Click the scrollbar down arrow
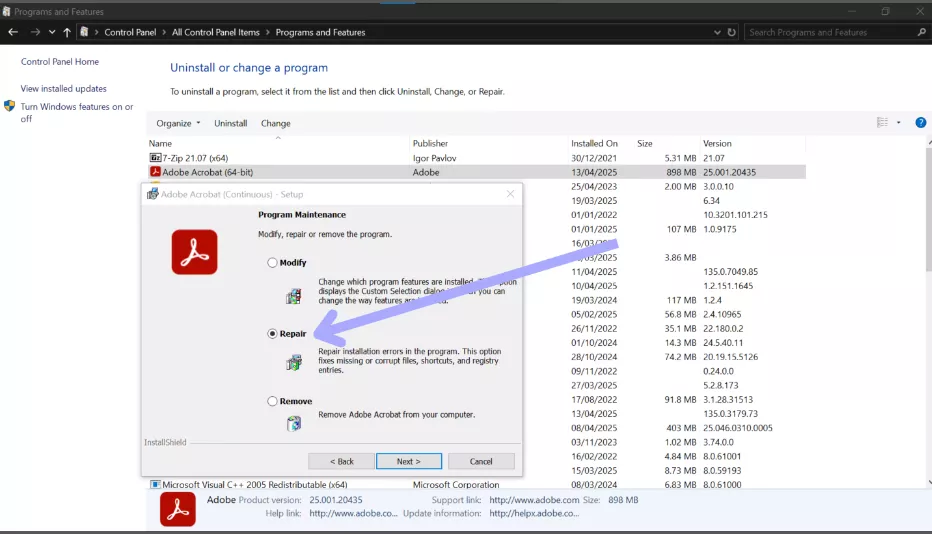 (x=929, y=482)
